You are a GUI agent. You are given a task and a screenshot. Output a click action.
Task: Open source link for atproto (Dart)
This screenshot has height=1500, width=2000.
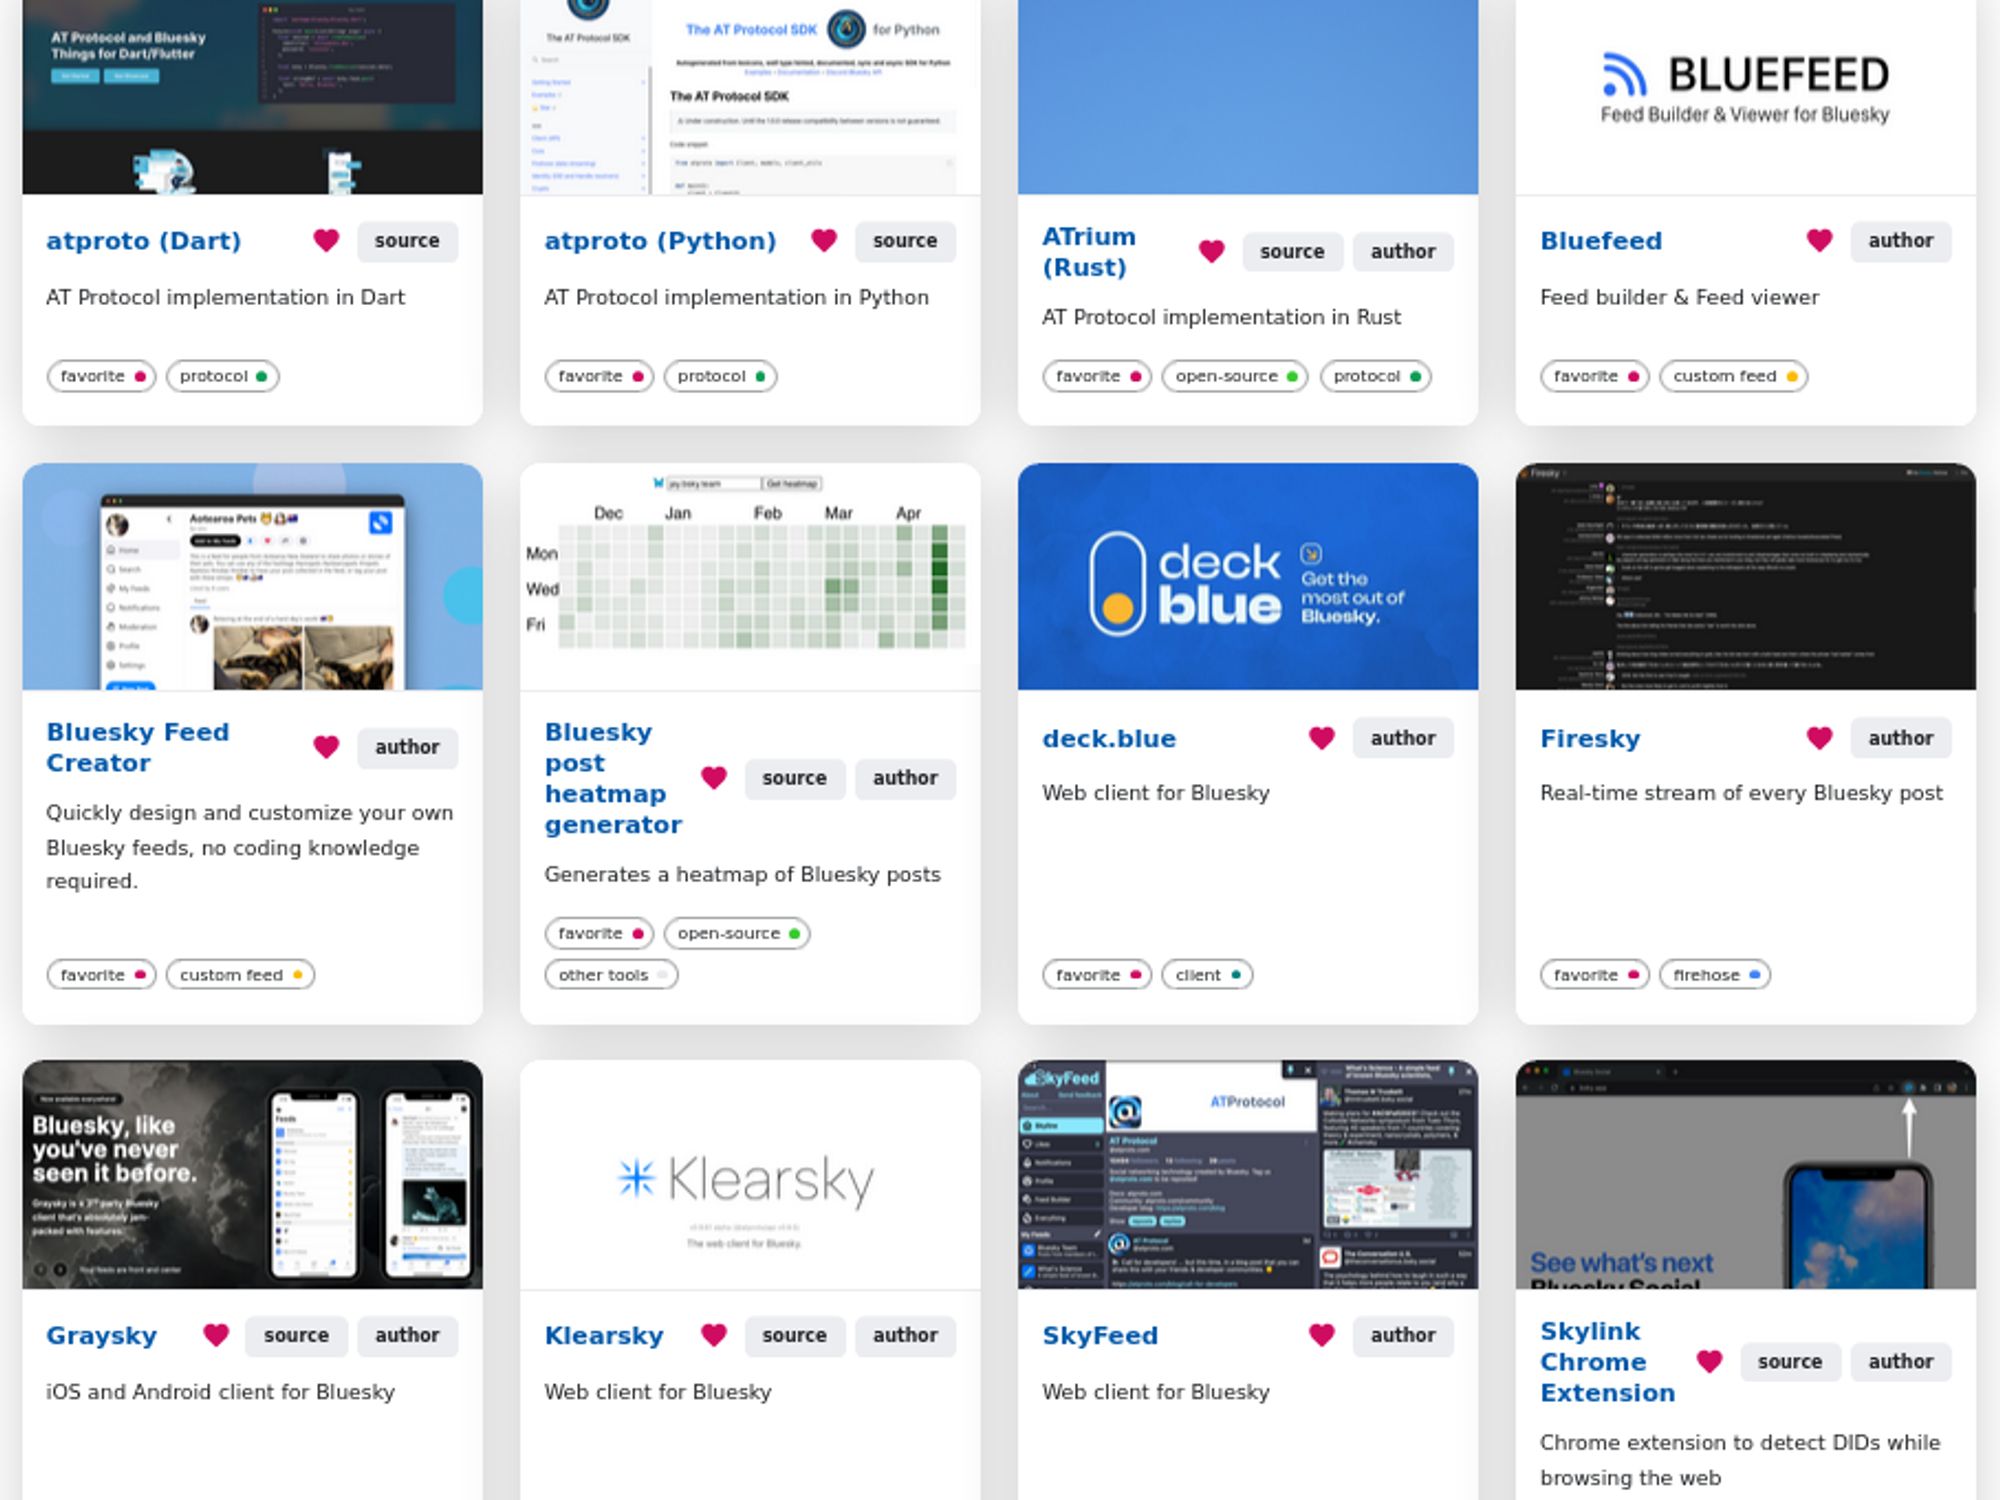[x=407, y=241]
